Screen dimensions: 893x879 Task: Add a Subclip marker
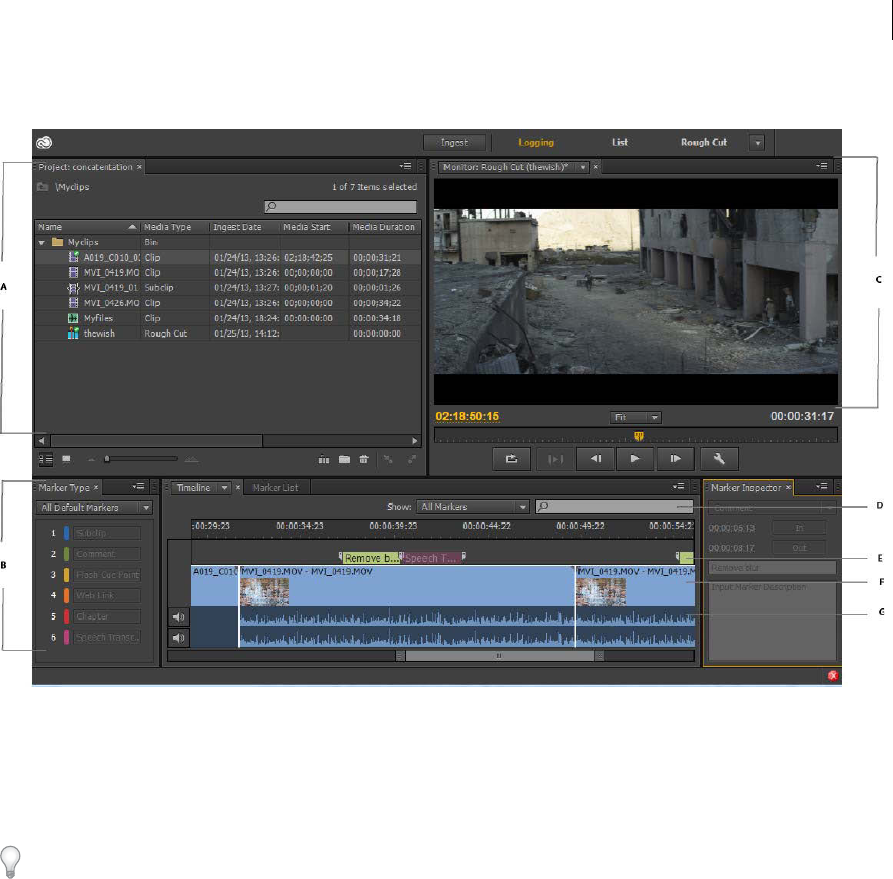[x=108, y=533]
